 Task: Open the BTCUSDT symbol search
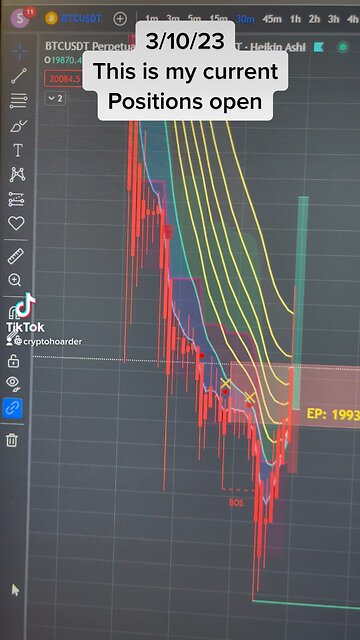pyautogui.click(x=75, y=18)
